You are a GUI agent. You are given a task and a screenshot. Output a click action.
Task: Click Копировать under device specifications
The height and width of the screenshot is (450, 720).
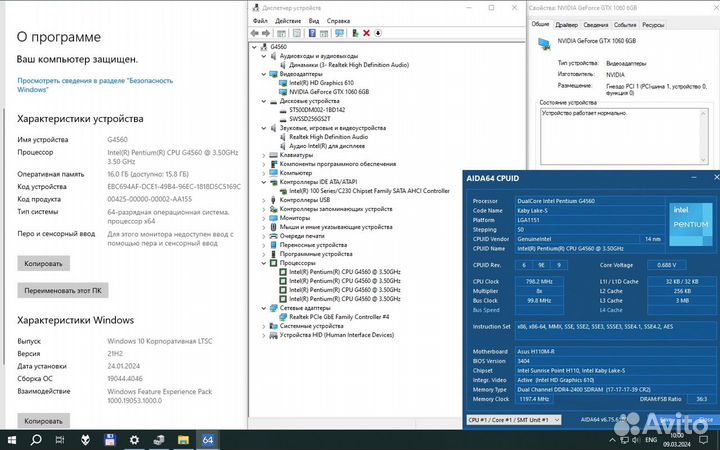pyautogui.click(x=44, y=264)
